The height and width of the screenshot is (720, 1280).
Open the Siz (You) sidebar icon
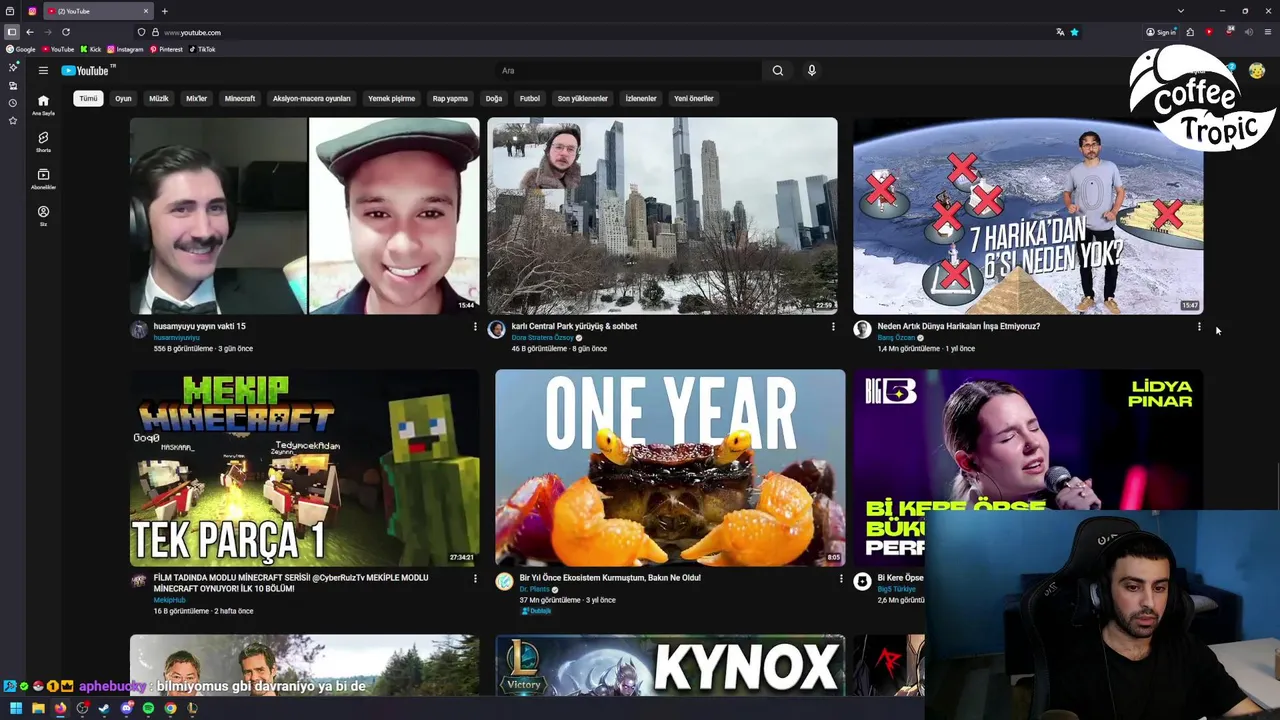(43, 215)
